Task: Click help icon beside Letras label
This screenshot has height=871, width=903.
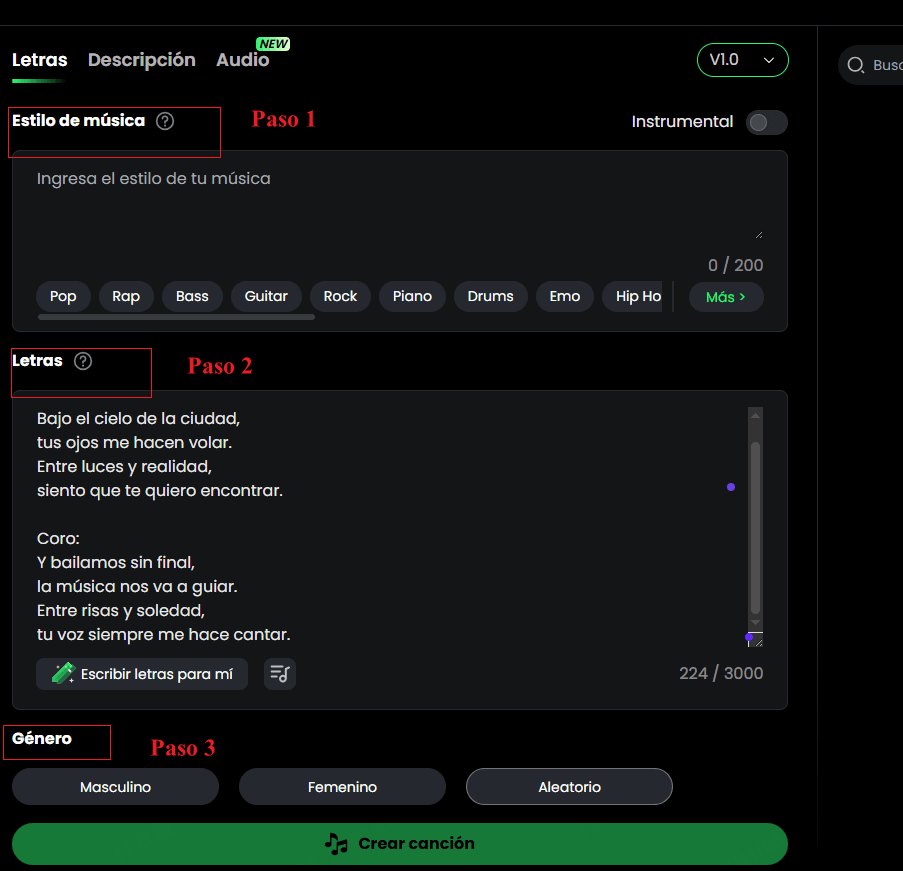Action: [83, 361]
